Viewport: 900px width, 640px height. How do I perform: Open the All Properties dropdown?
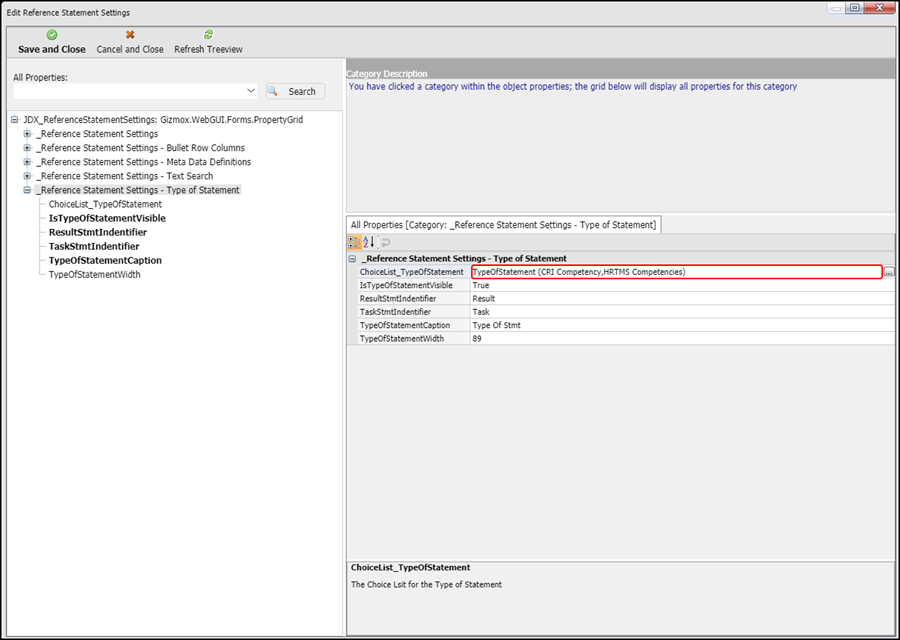pyautogui.click(x=250, y=91)
